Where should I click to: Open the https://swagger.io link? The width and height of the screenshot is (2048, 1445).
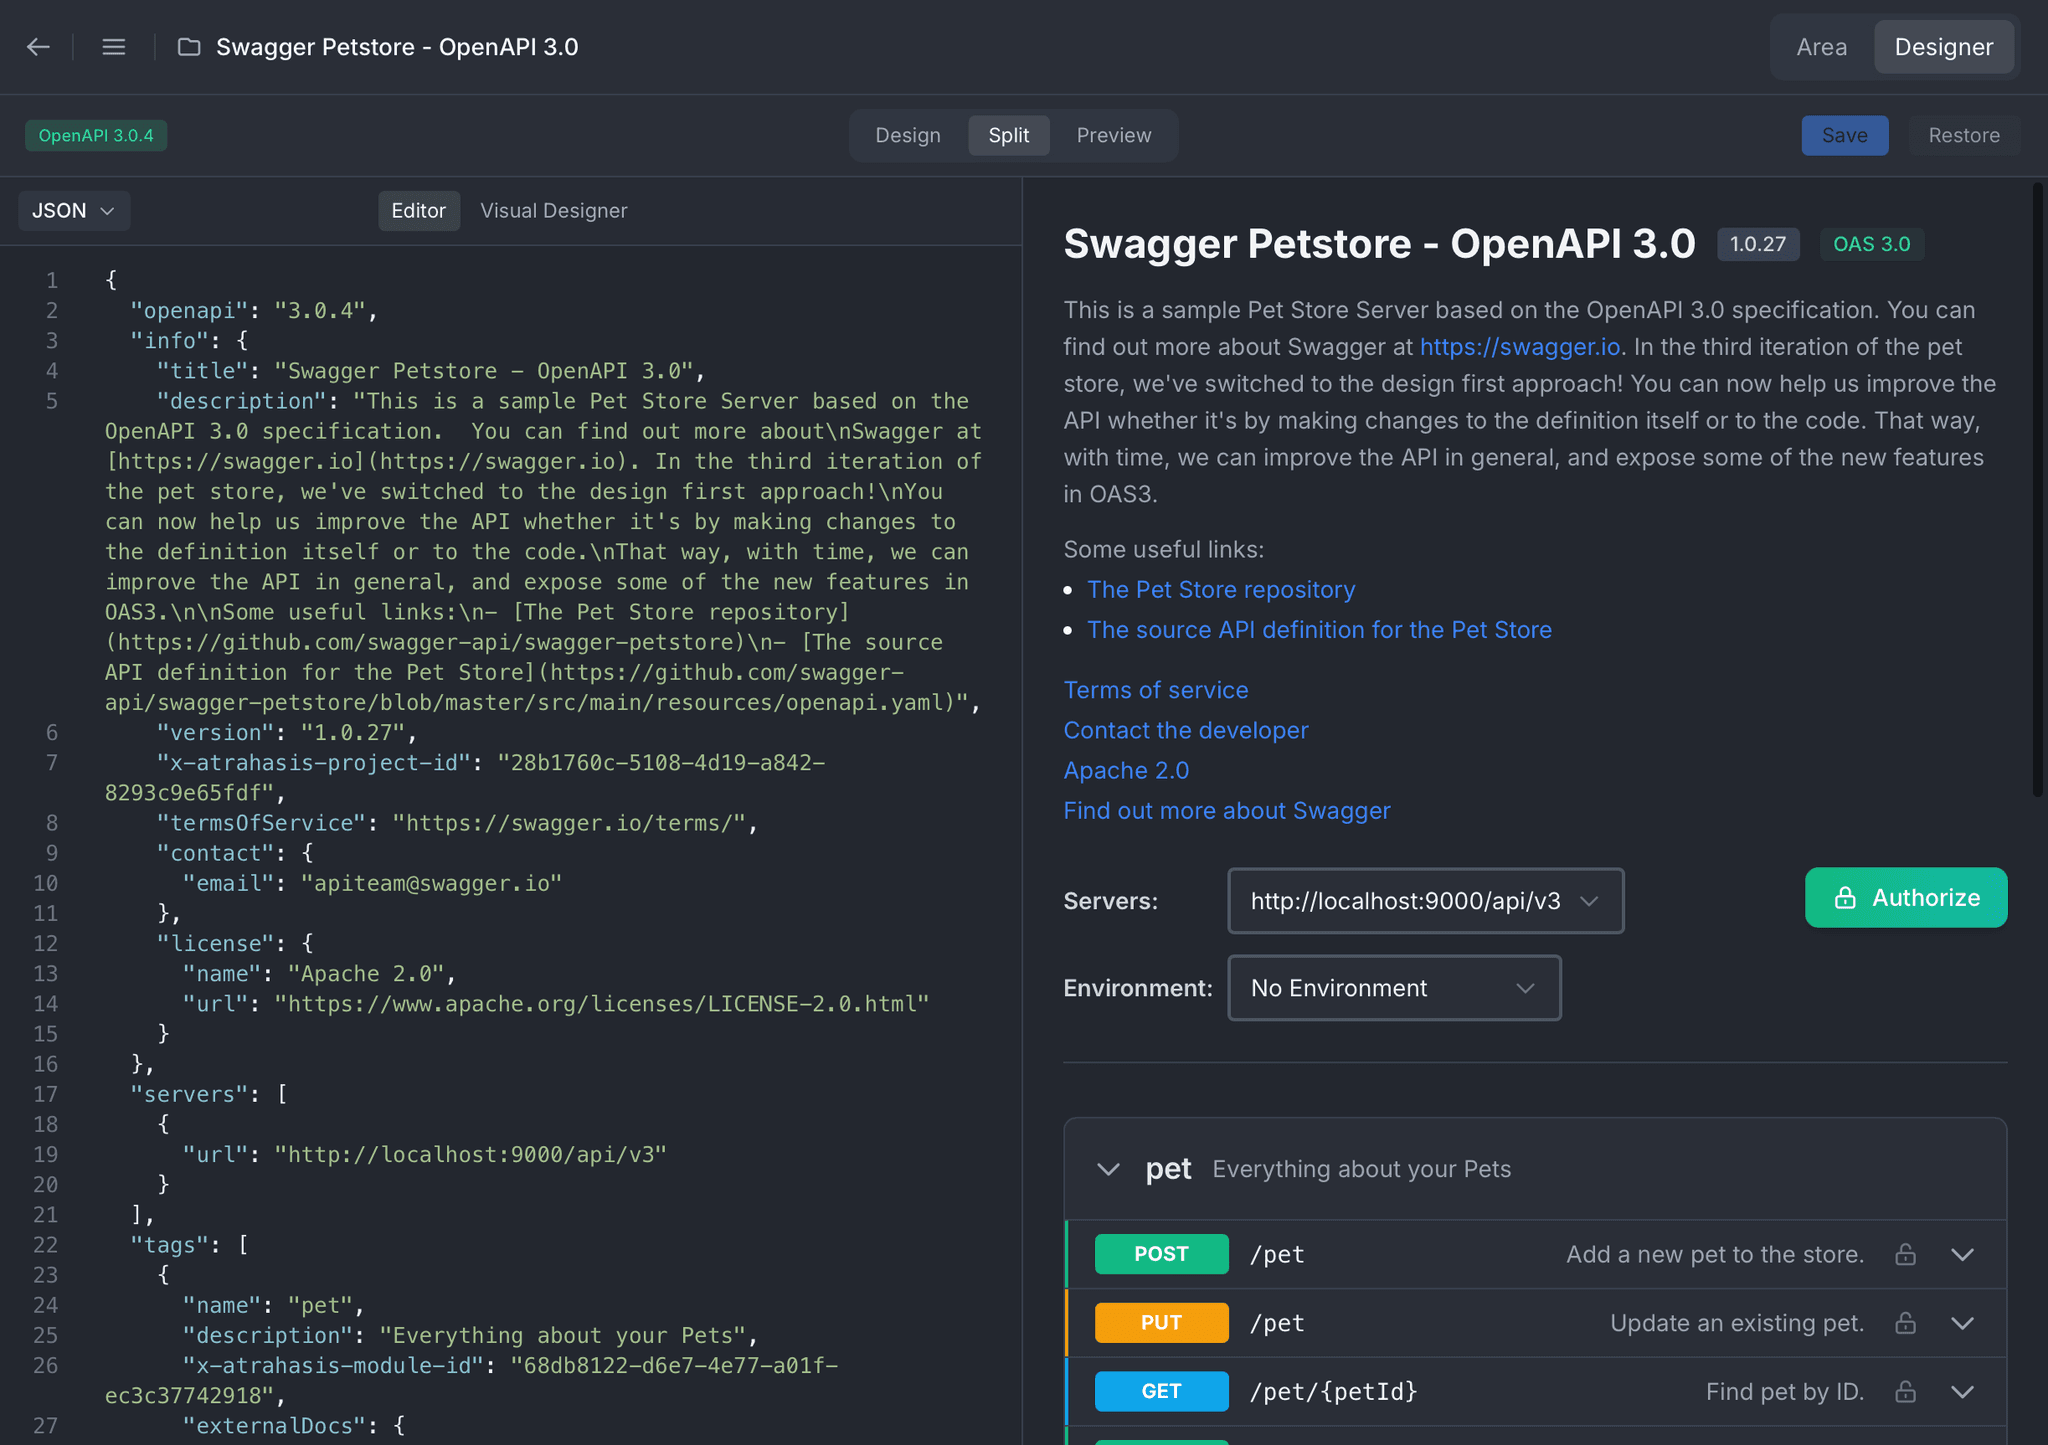[x=1519, y=347]
